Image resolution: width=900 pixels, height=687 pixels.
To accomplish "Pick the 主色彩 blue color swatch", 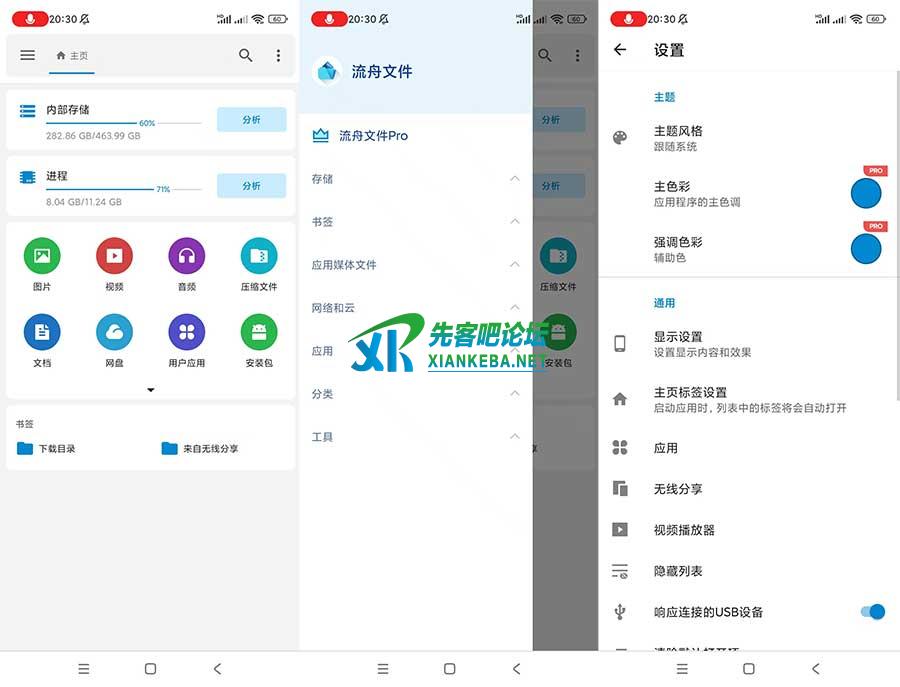I will [x=866, y=193].
